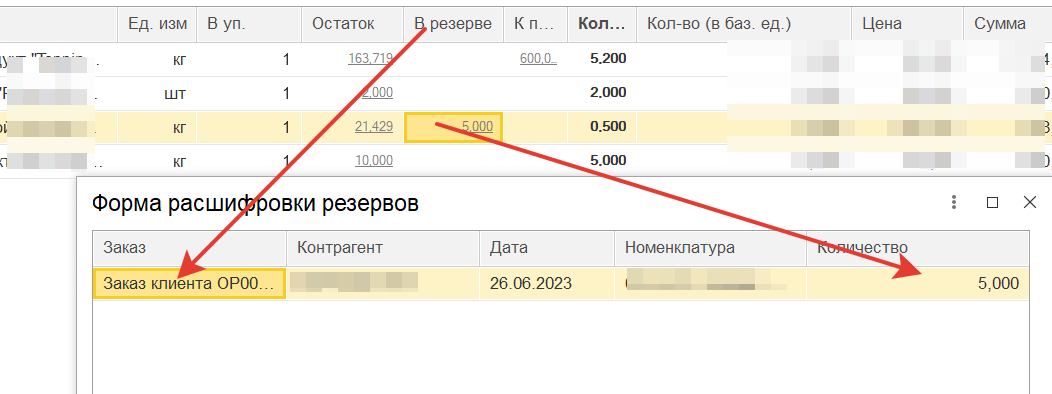Click the В уп. column header
Screen dimensions: 1052x394
point(249,24)
